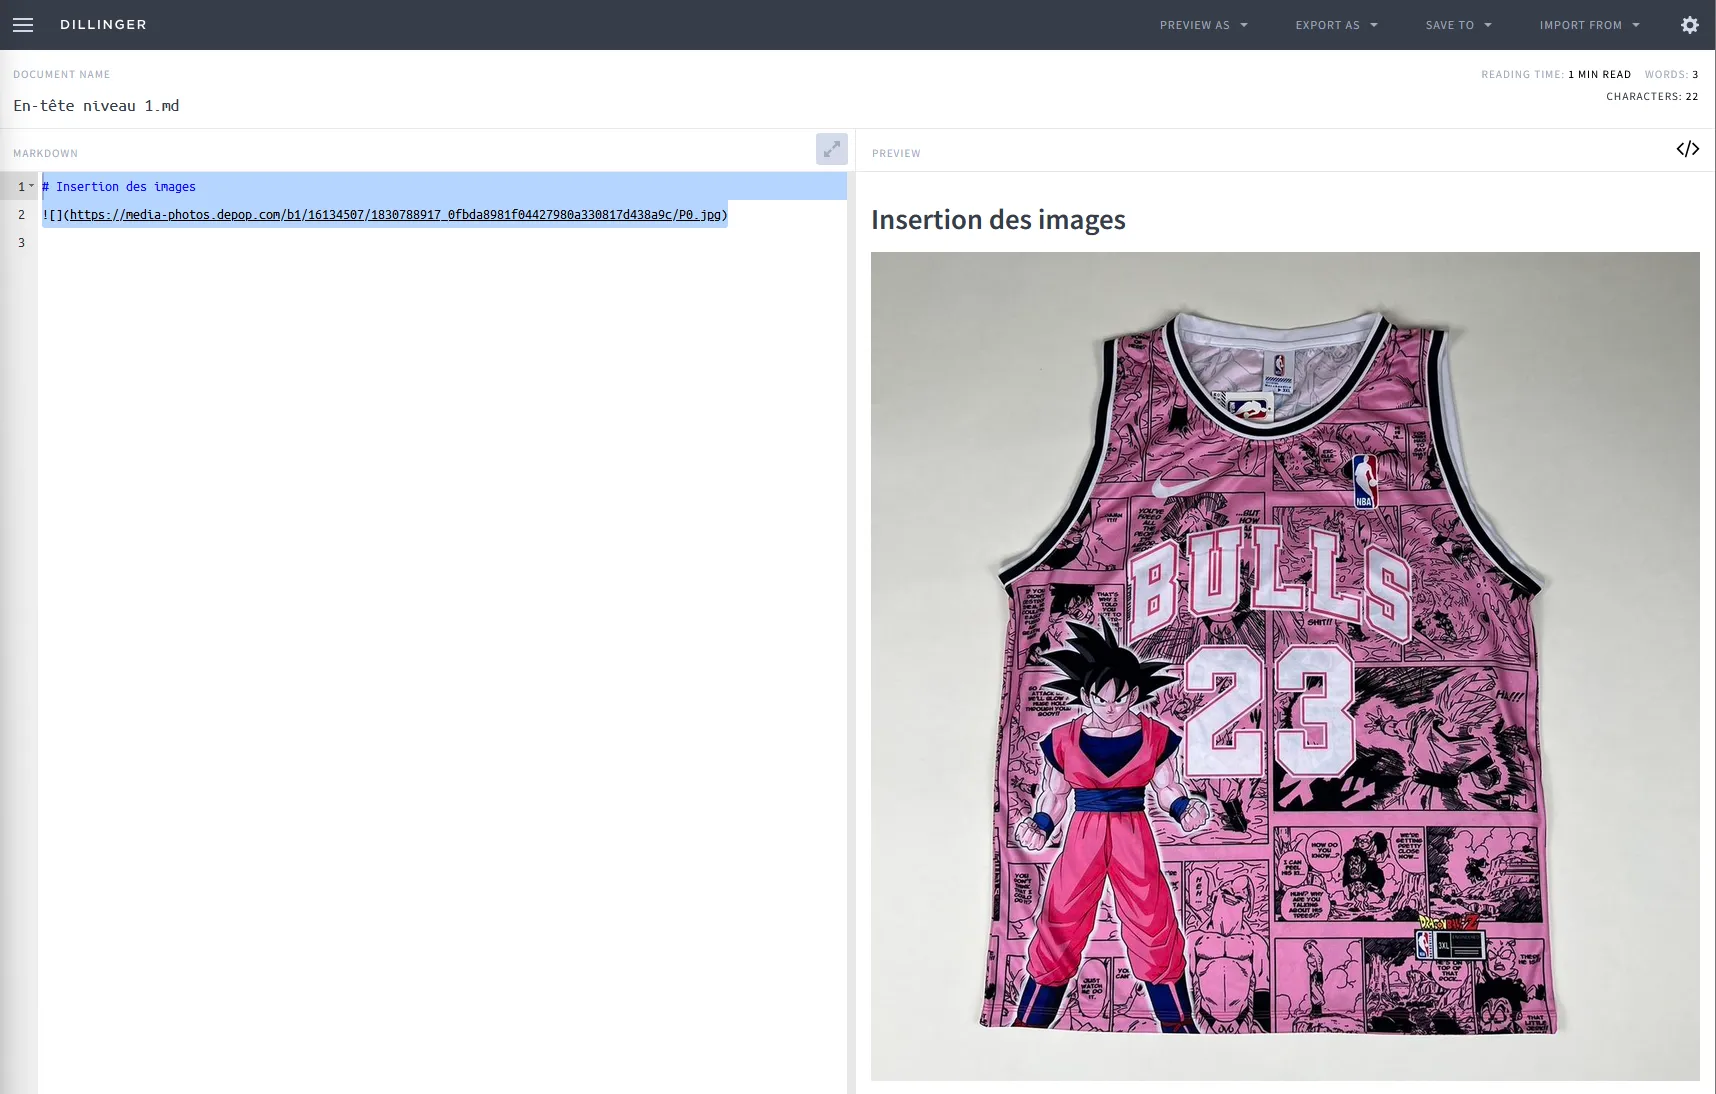1716x1094 pixels.
Task: Click the words count indicator
Action: (1671, 75)
